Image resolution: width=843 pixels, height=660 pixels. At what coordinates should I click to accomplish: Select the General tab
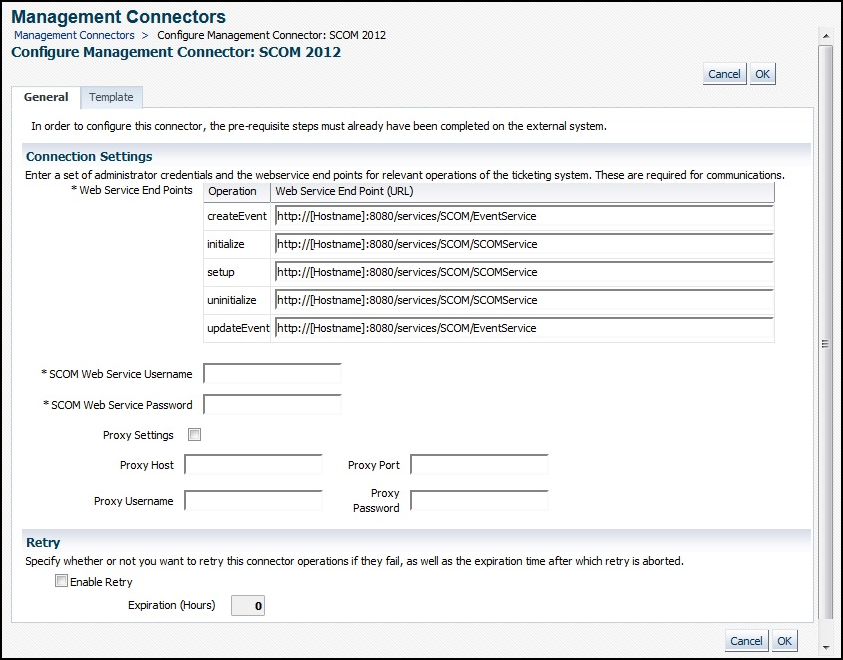click(x=46, y=97)
